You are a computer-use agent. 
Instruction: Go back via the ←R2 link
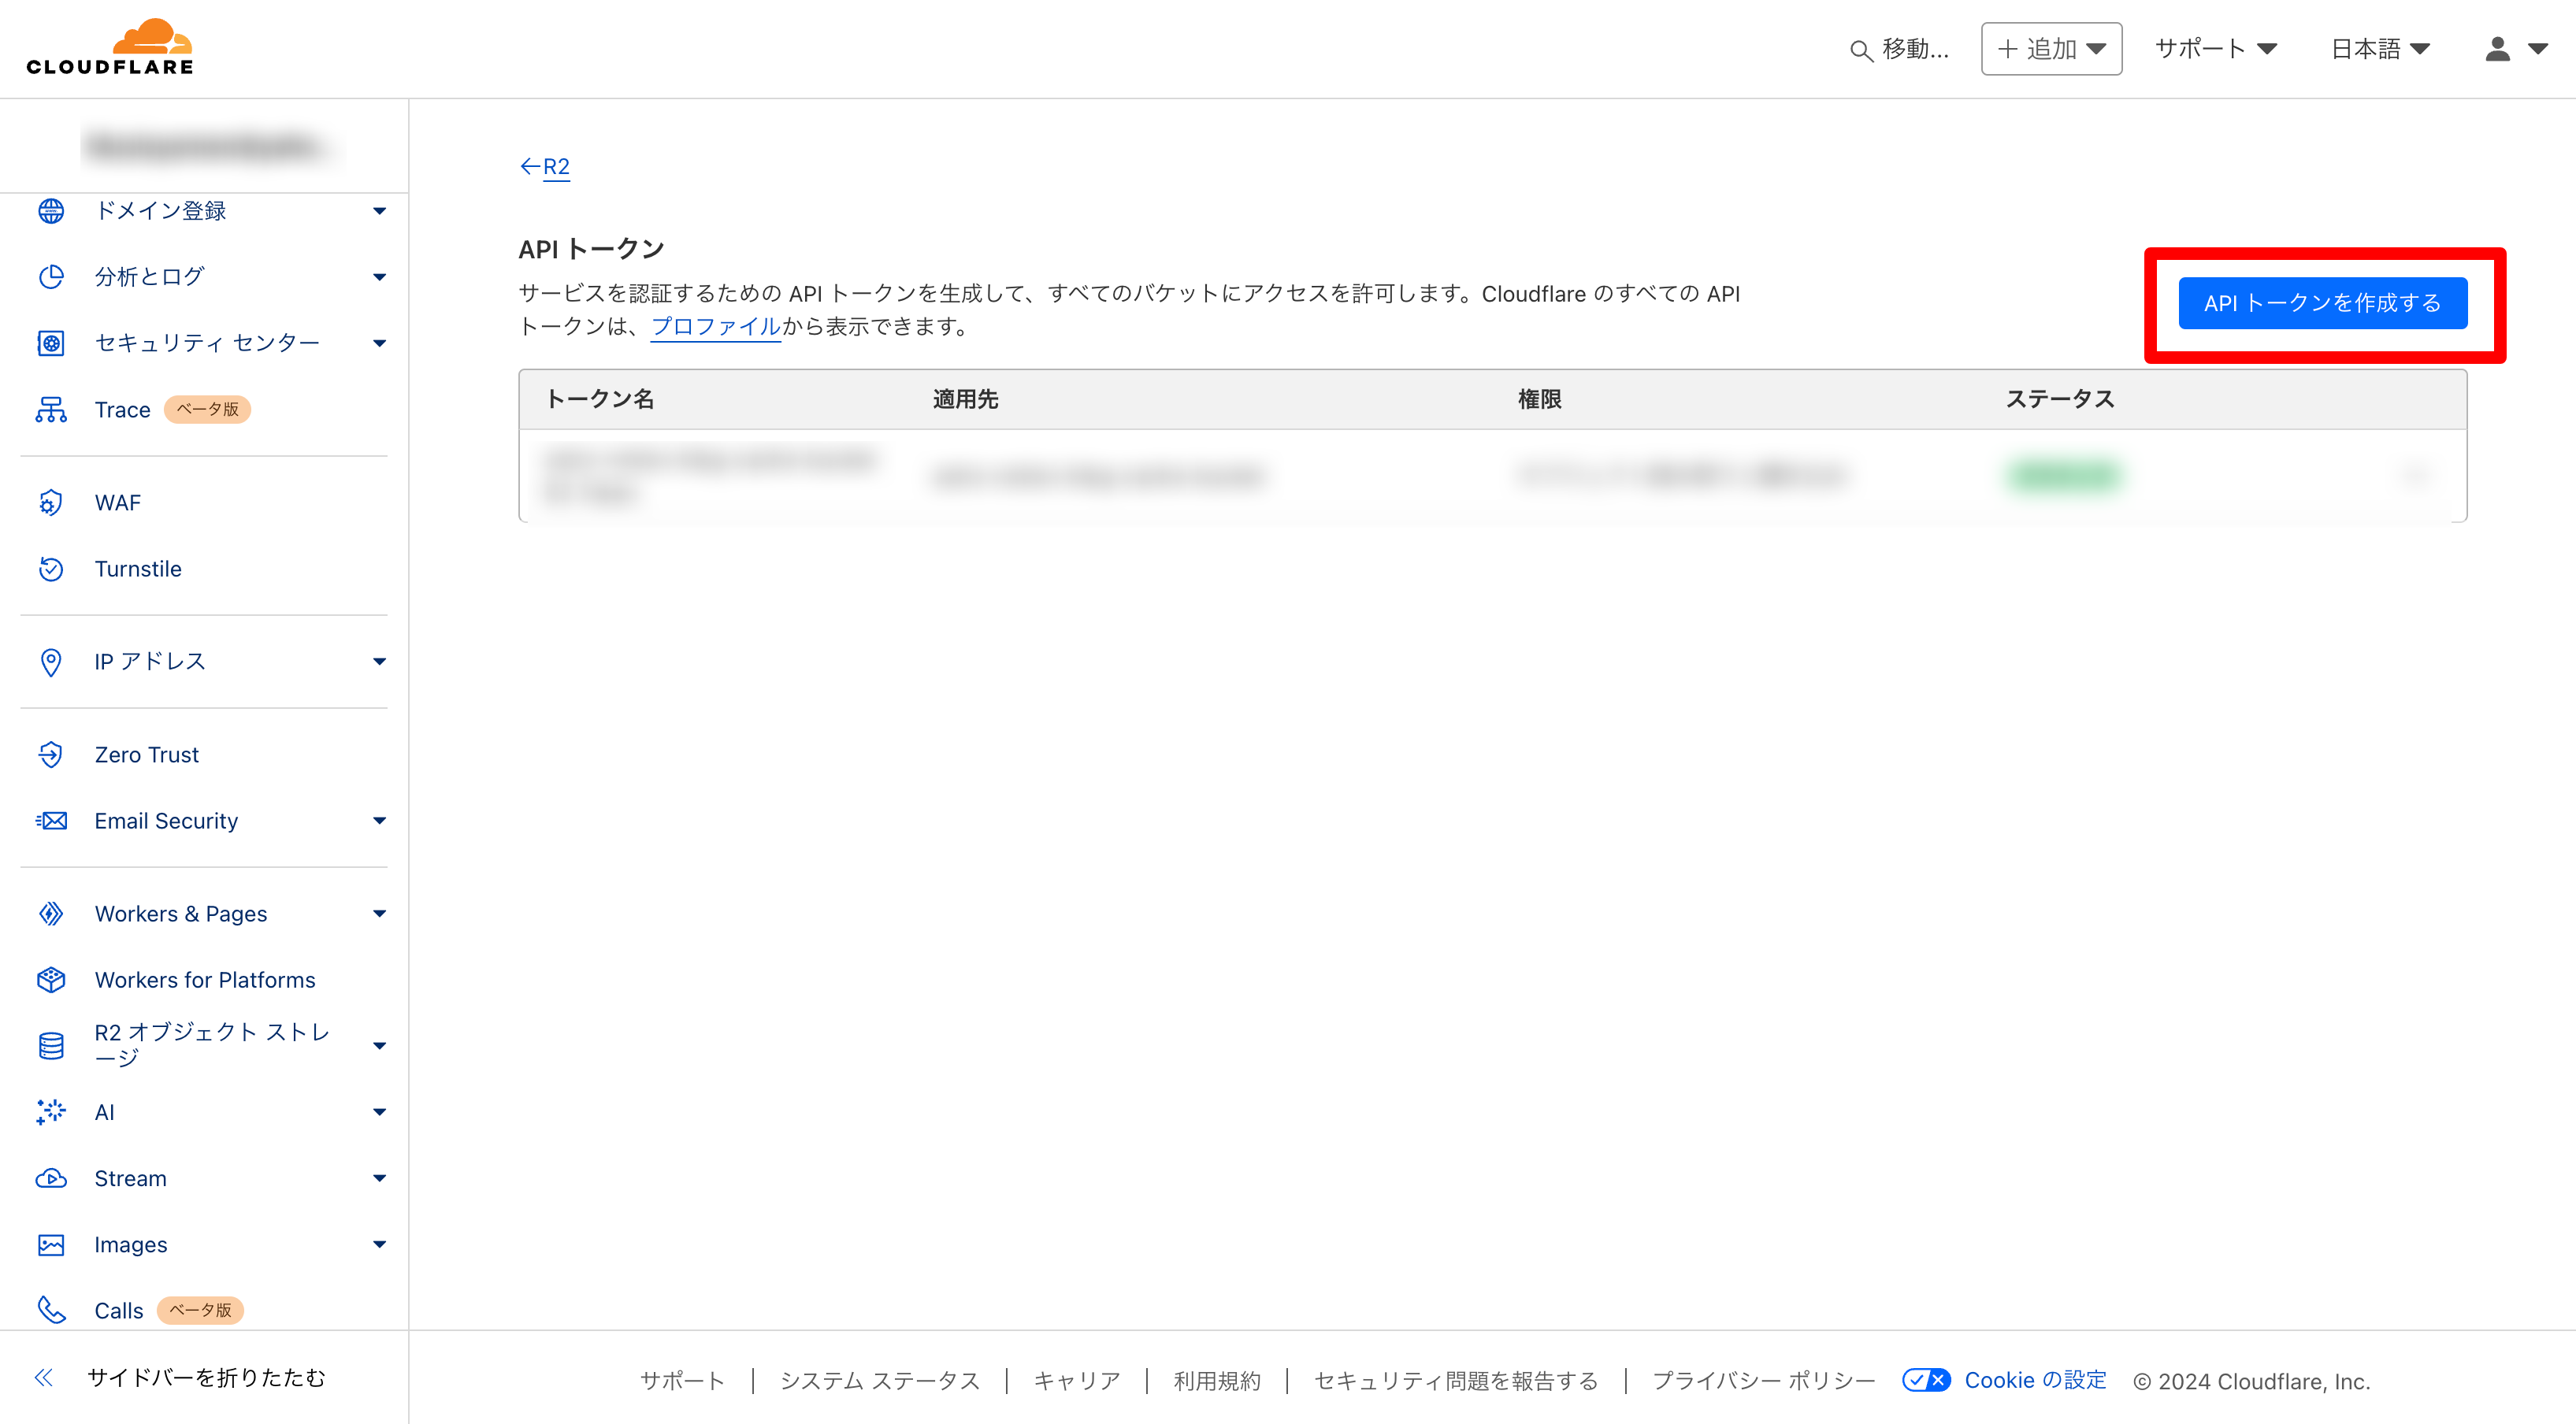point(545,167)
